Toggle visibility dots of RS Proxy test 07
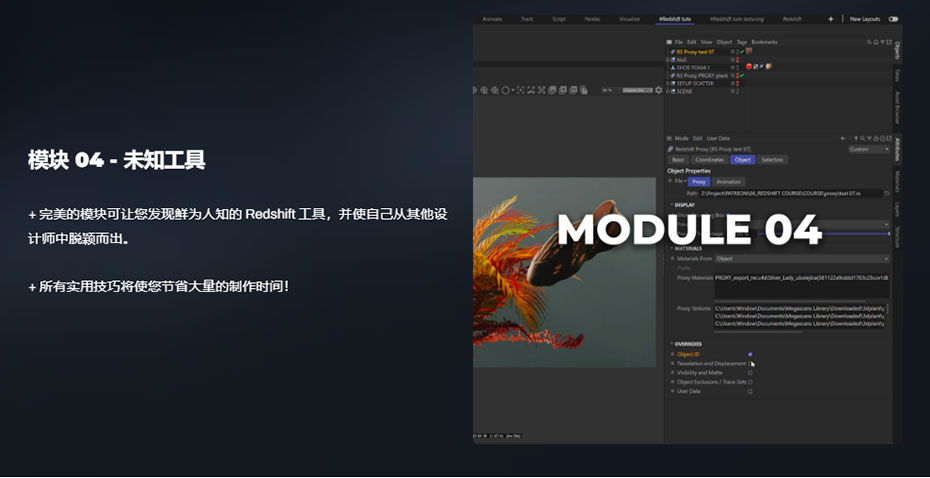Screen dimensions: 930x478 pos(737,52)
